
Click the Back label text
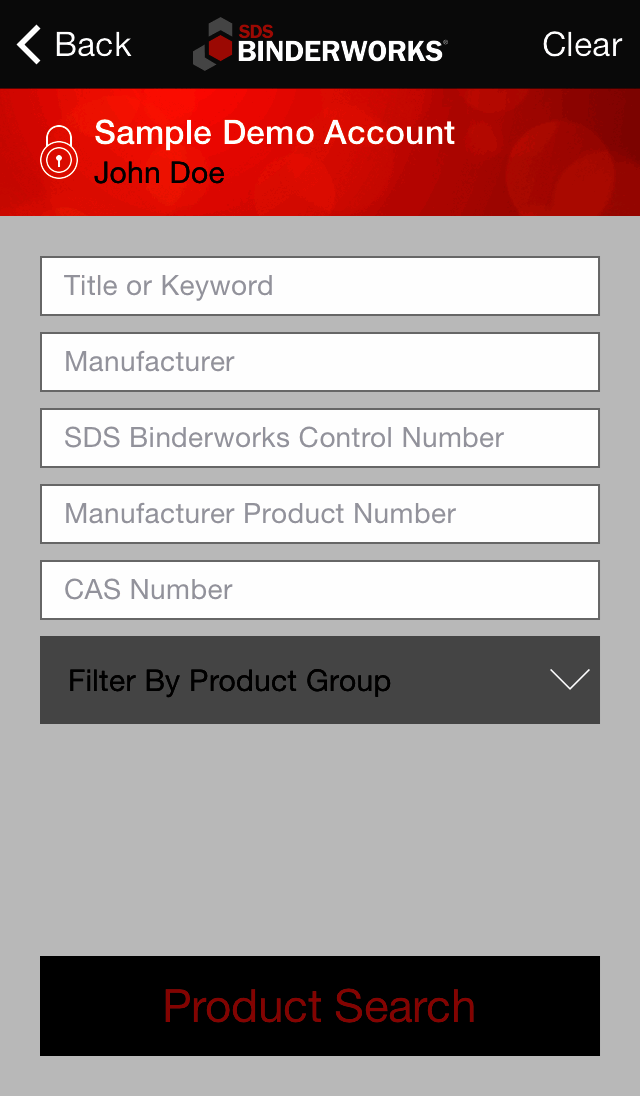tap(93, 45)
